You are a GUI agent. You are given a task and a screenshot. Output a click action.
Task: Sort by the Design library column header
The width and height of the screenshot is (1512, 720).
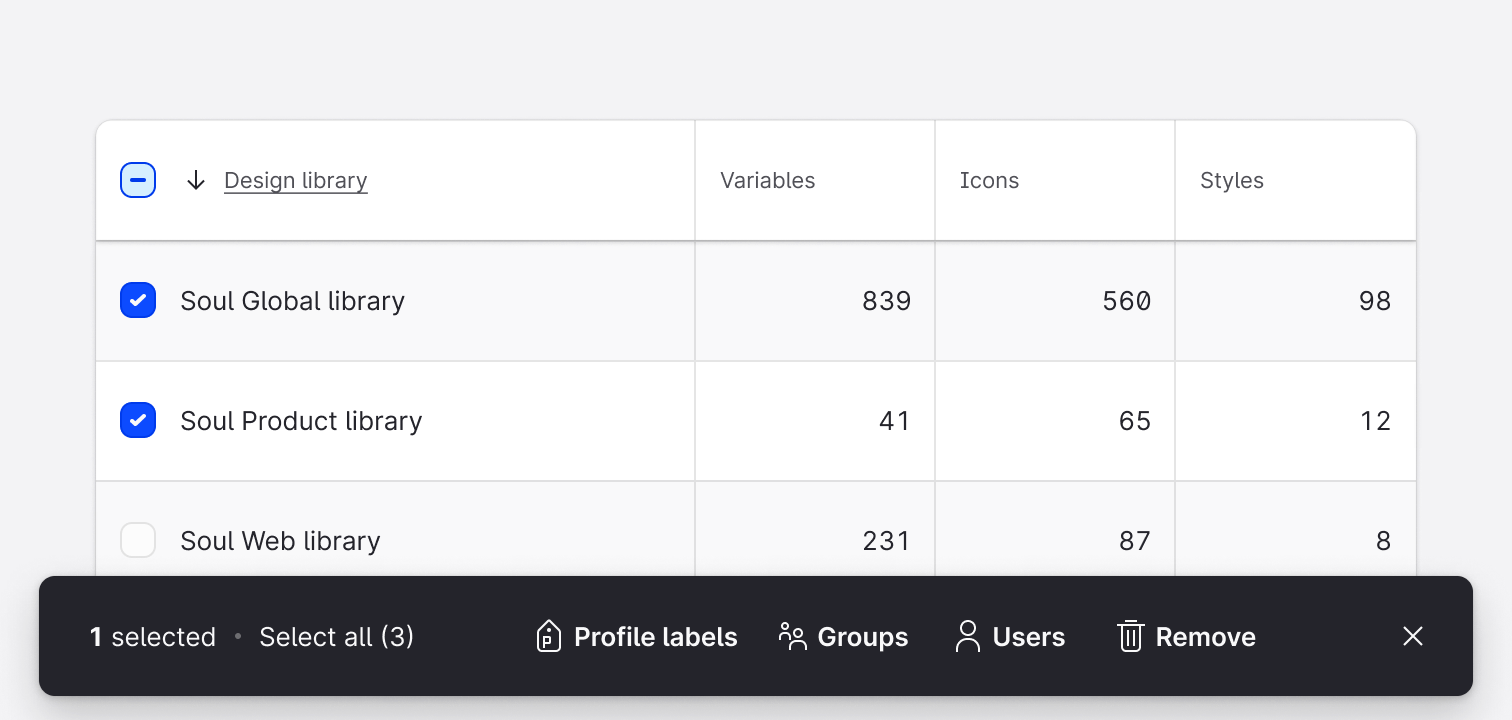(295, 180)
